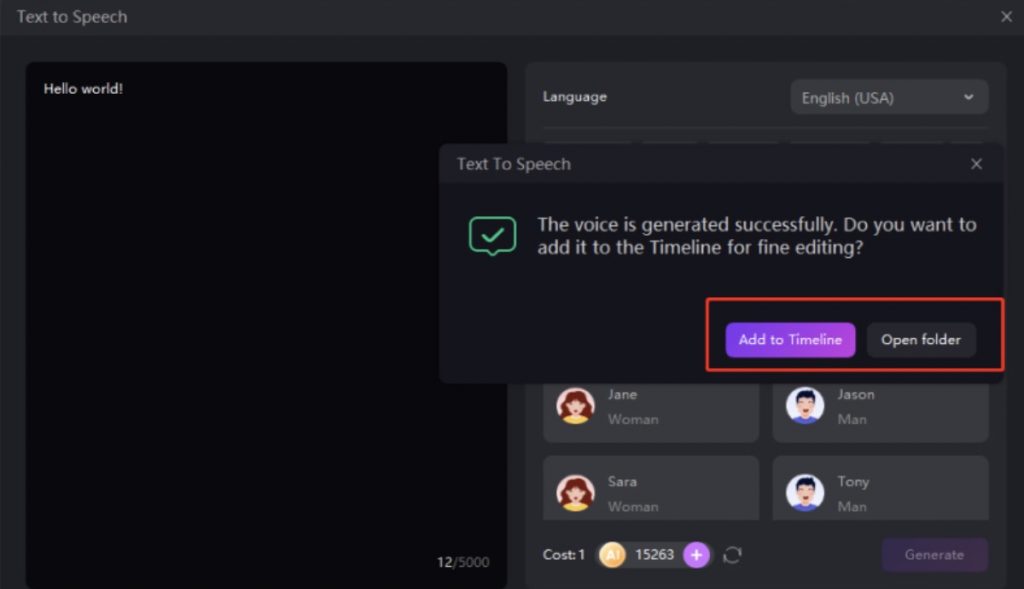Click the 15263 credits balance
1024x589 pixels.
click(654, 555)
